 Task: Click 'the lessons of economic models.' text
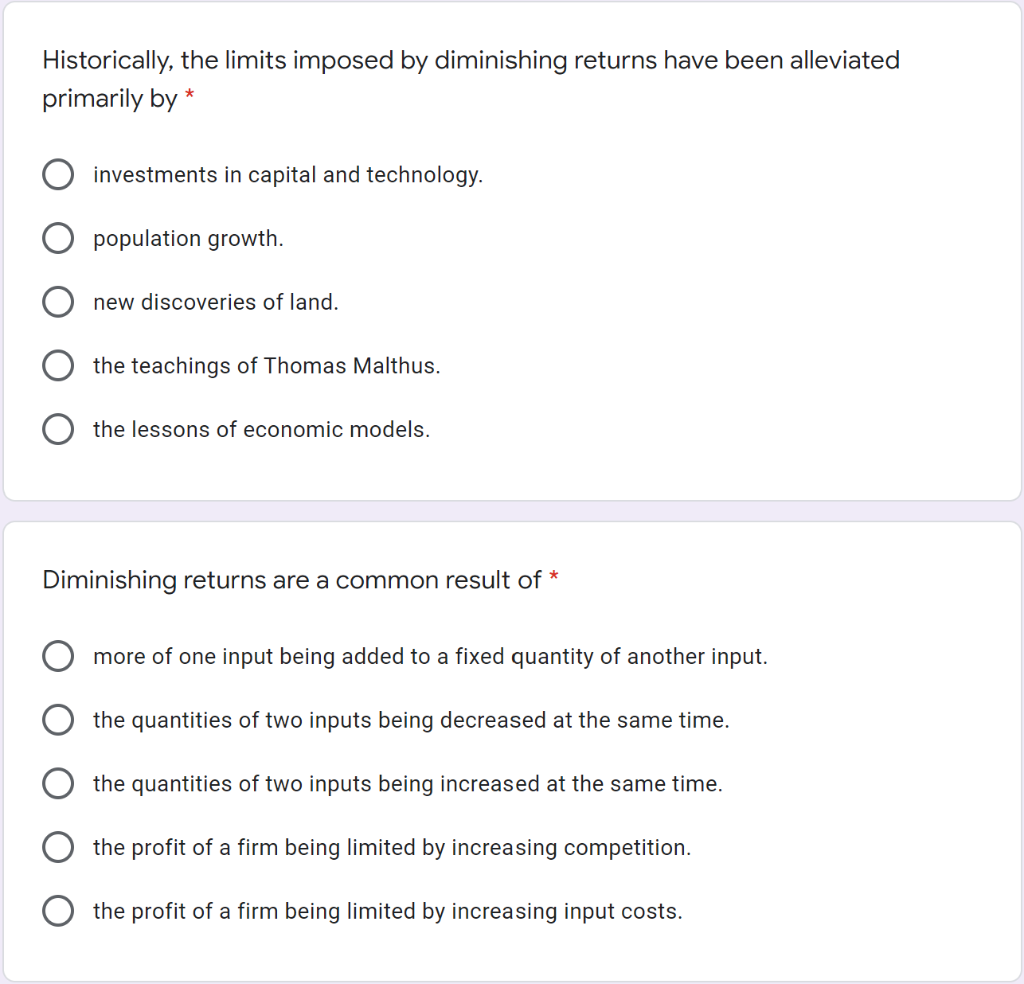point(261,430)
